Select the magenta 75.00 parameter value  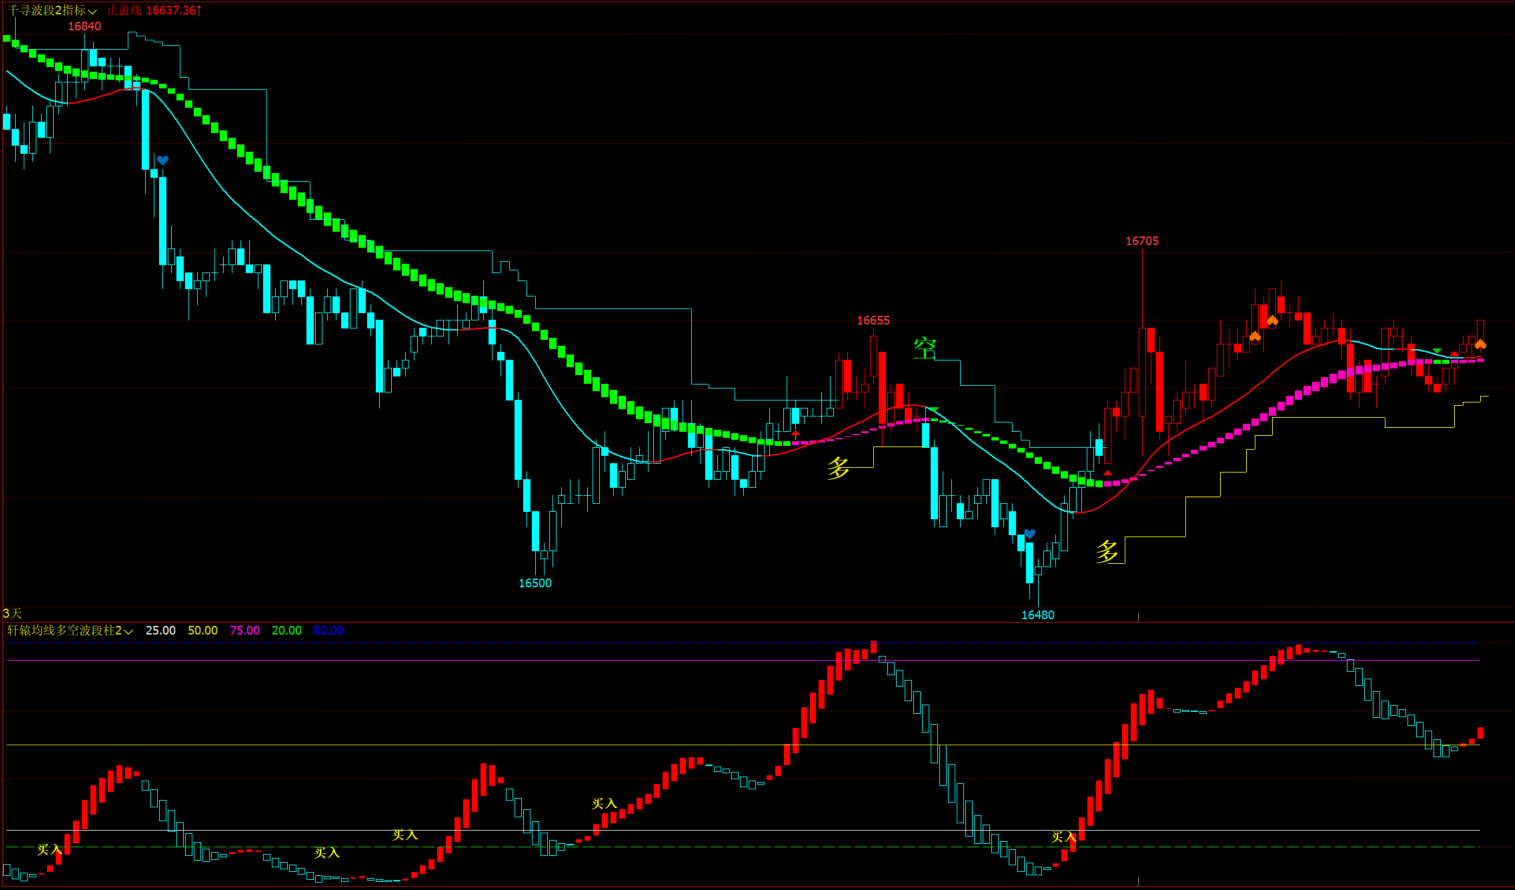[x=244, y=631]
